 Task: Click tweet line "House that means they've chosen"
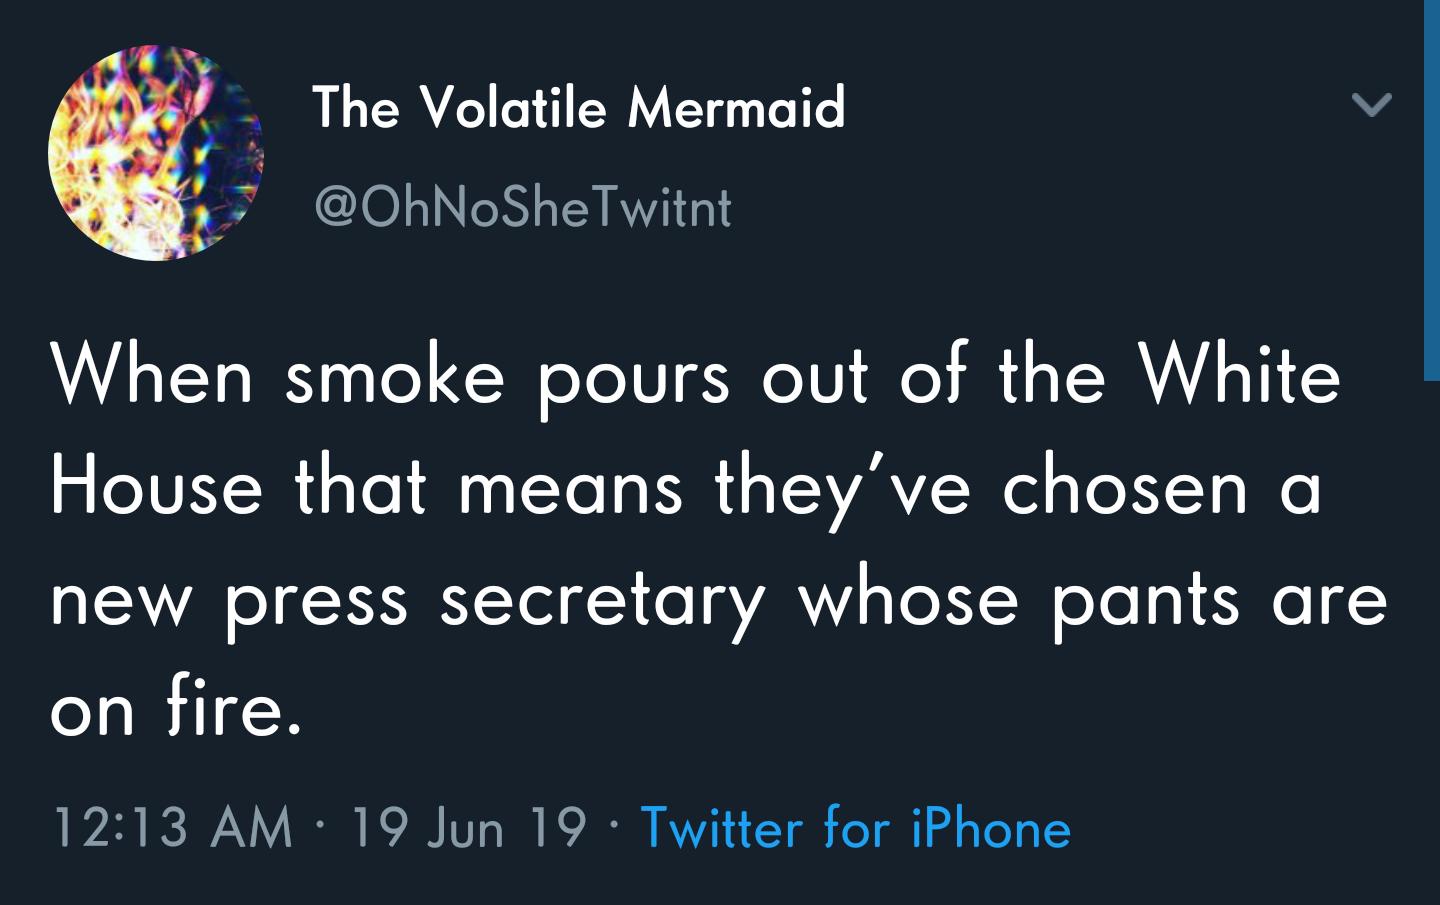click(x=687, y=489)
